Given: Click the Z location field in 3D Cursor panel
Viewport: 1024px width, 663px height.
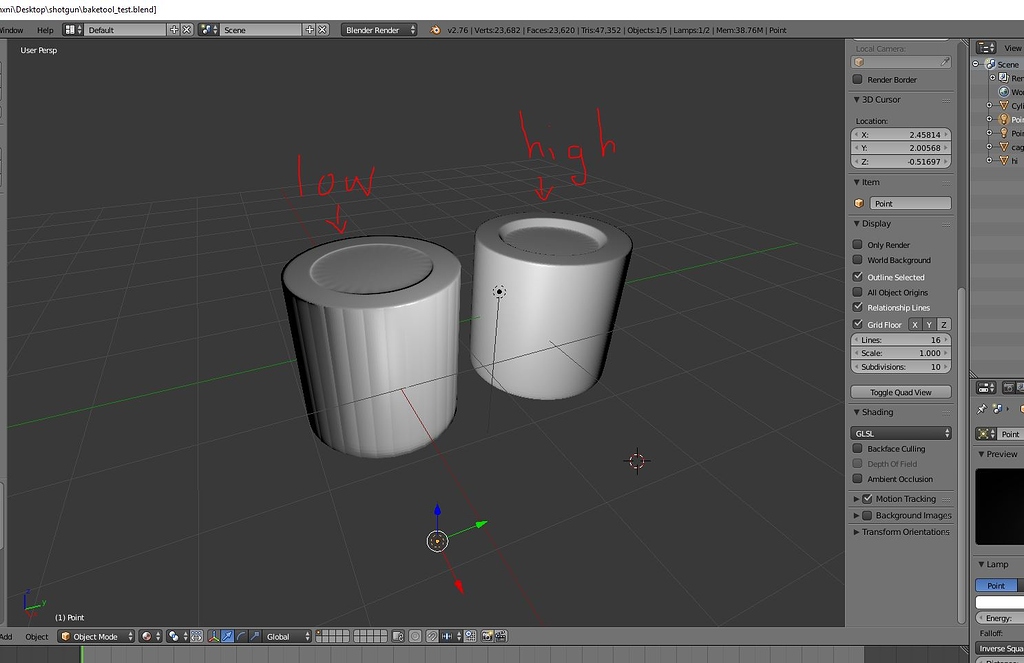Looking at the screenshot, I should click(x=901, y=161).
